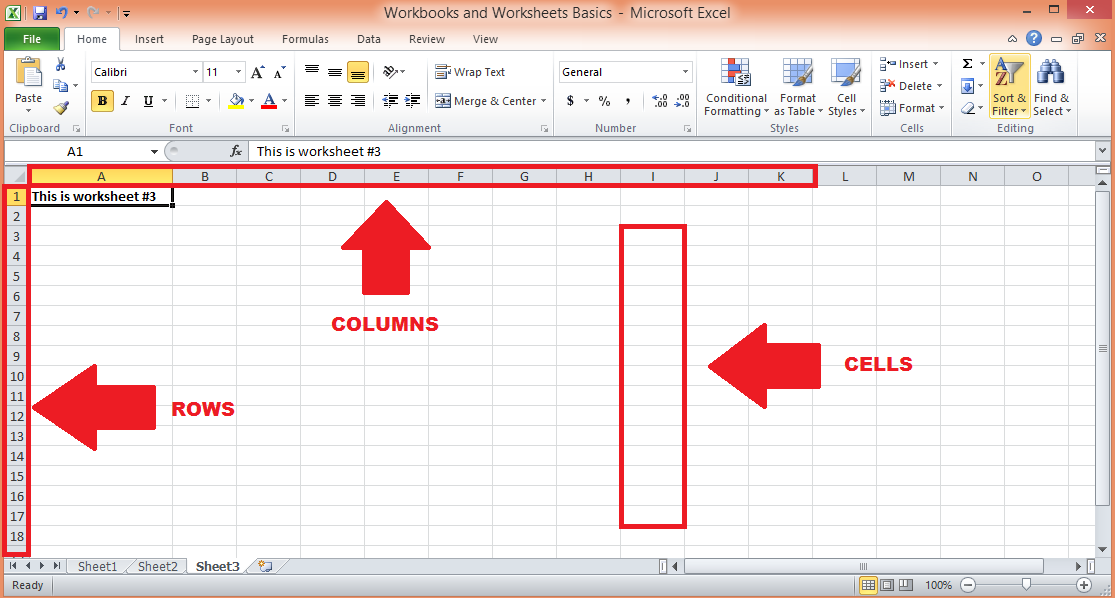Image resolution: width=1115 pixels, height=598 pixels.
Task: Select the Format Painter brush
Action: [x=61, y=107]
